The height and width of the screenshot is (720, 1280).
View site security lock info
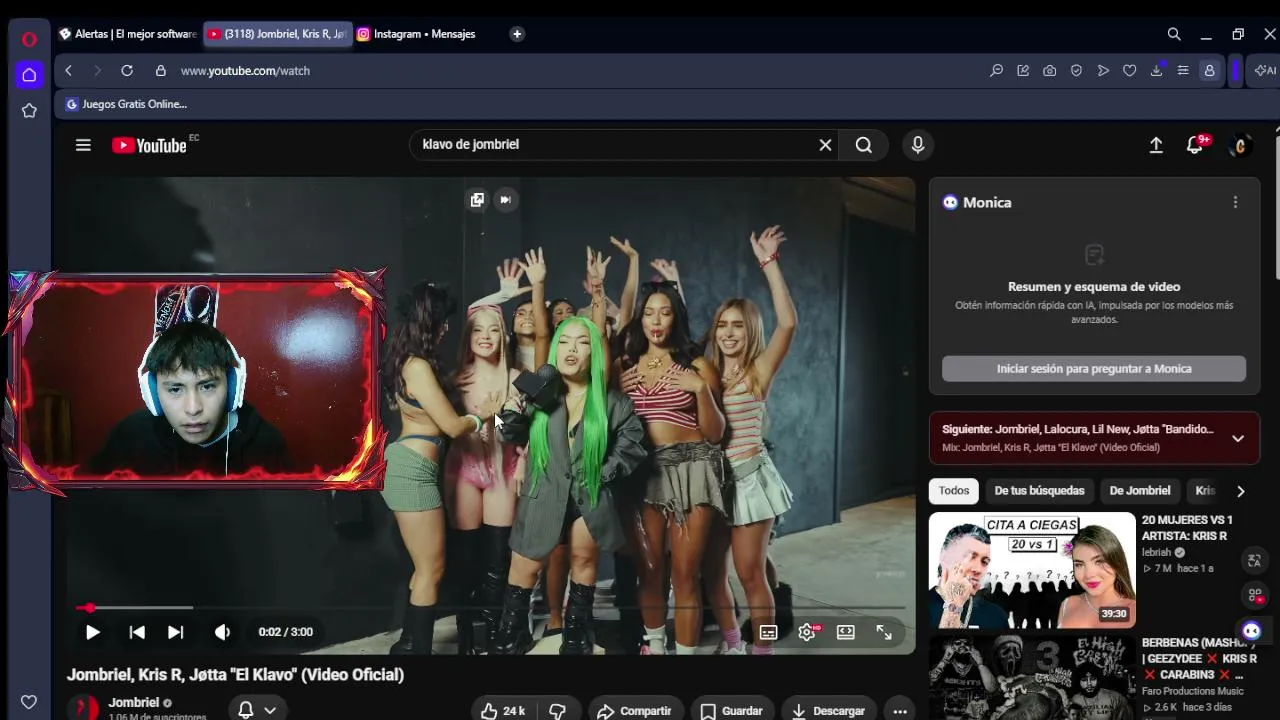coord(160,71)
